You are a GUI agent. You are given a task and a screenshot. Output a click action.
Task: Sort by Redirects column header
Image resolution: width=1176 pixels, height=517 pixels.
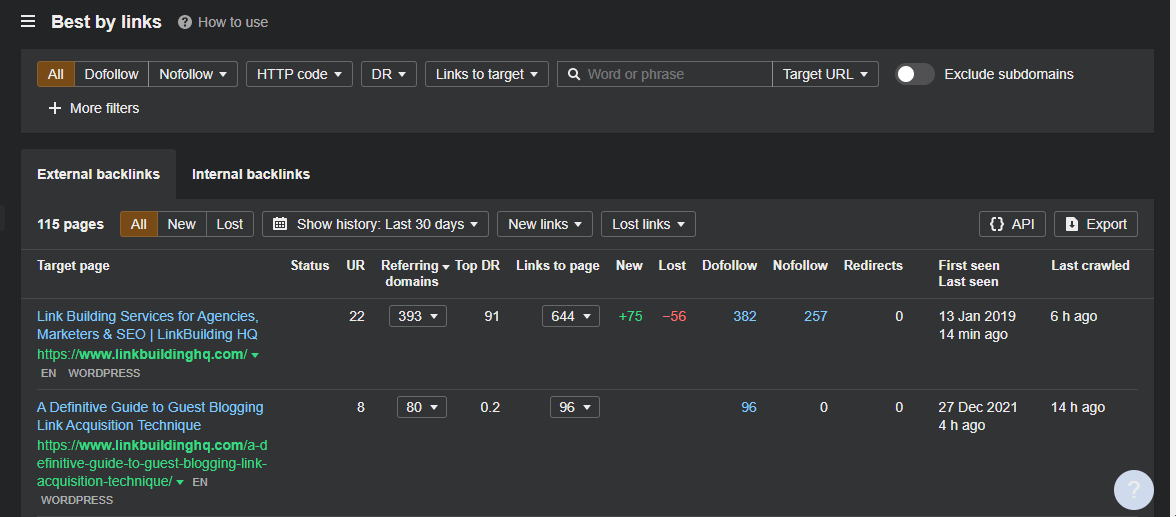pos(873,266)
